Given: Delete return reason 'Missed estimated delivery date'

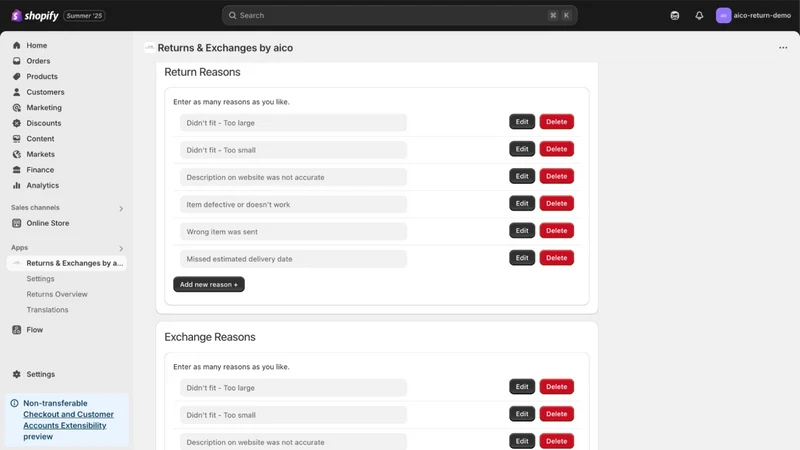Looking at the screenshot, I should (557, 258).
